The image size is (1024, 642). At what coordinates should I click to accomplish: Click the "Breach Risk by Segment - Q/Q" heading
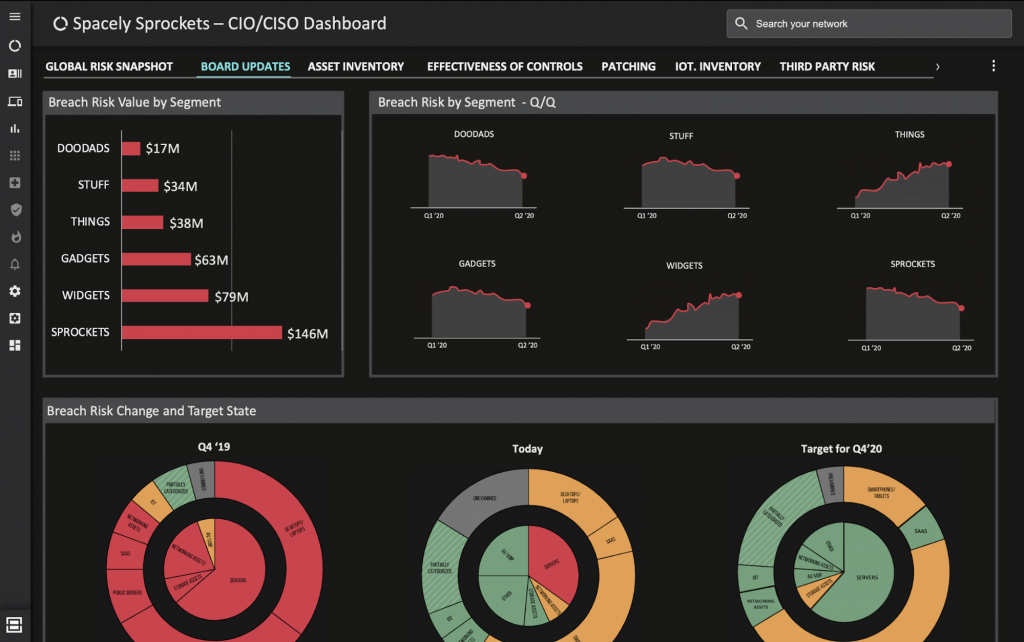click(x=467, y=103)
